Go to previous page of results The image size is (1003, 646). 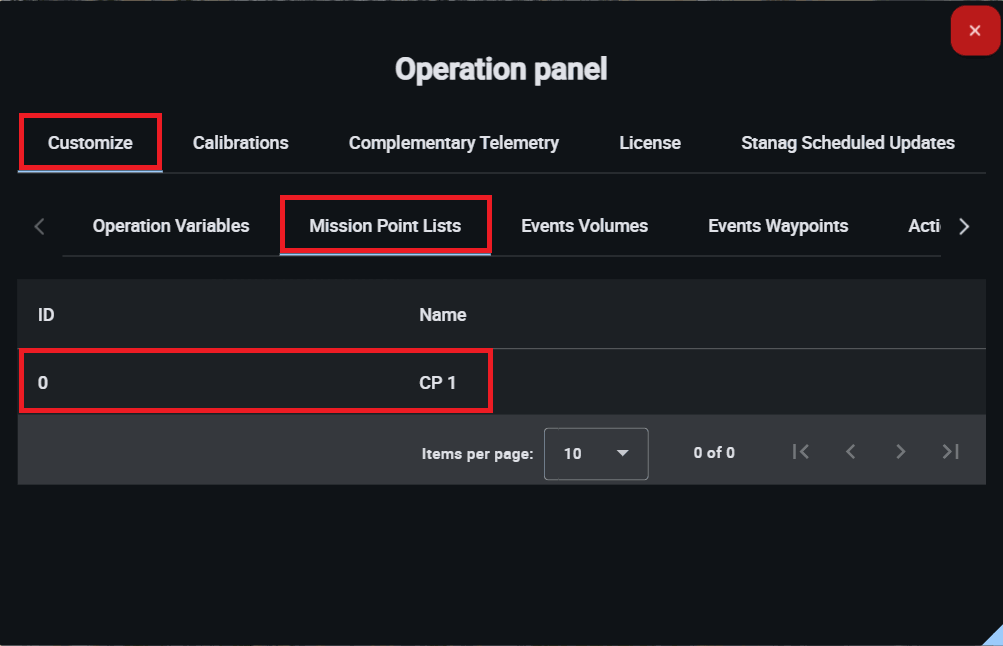(851, 452)
